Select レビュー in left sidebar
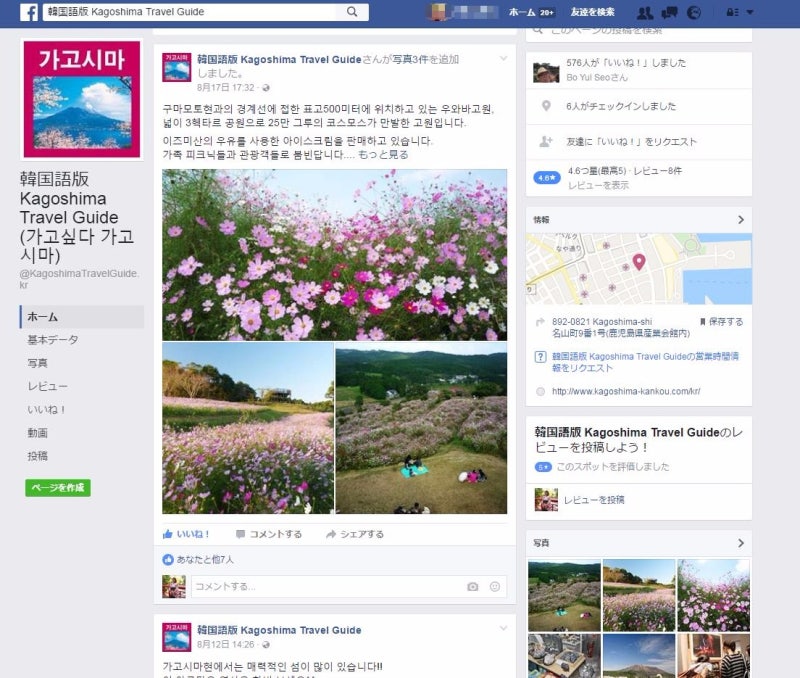Screen dimensions: 800x678 tap(47, 387)
